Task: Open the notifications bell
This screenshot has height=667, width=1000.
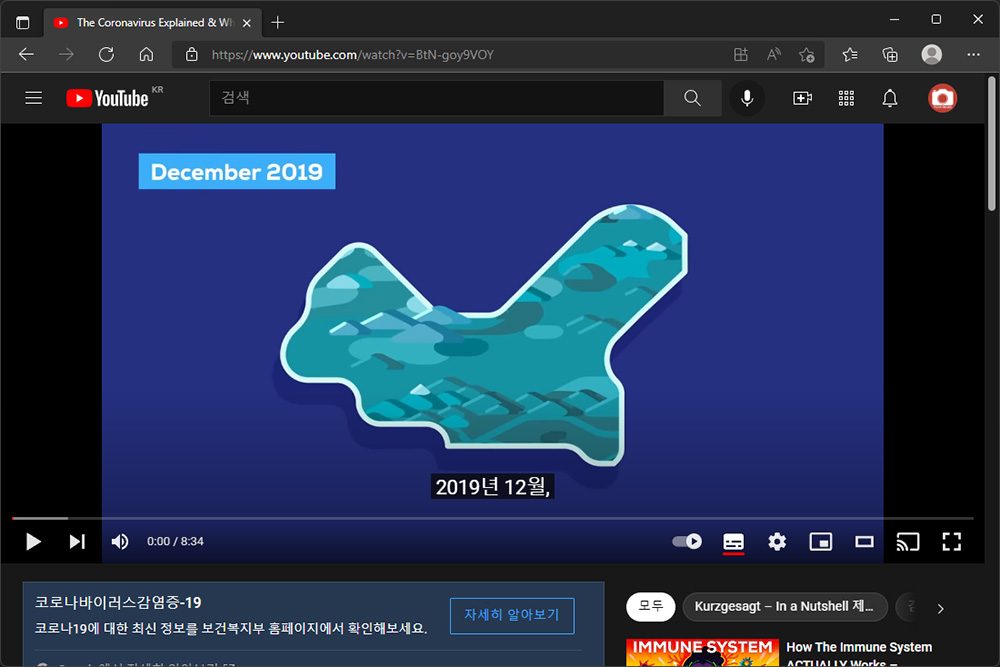Action: [x=890, y=98]
